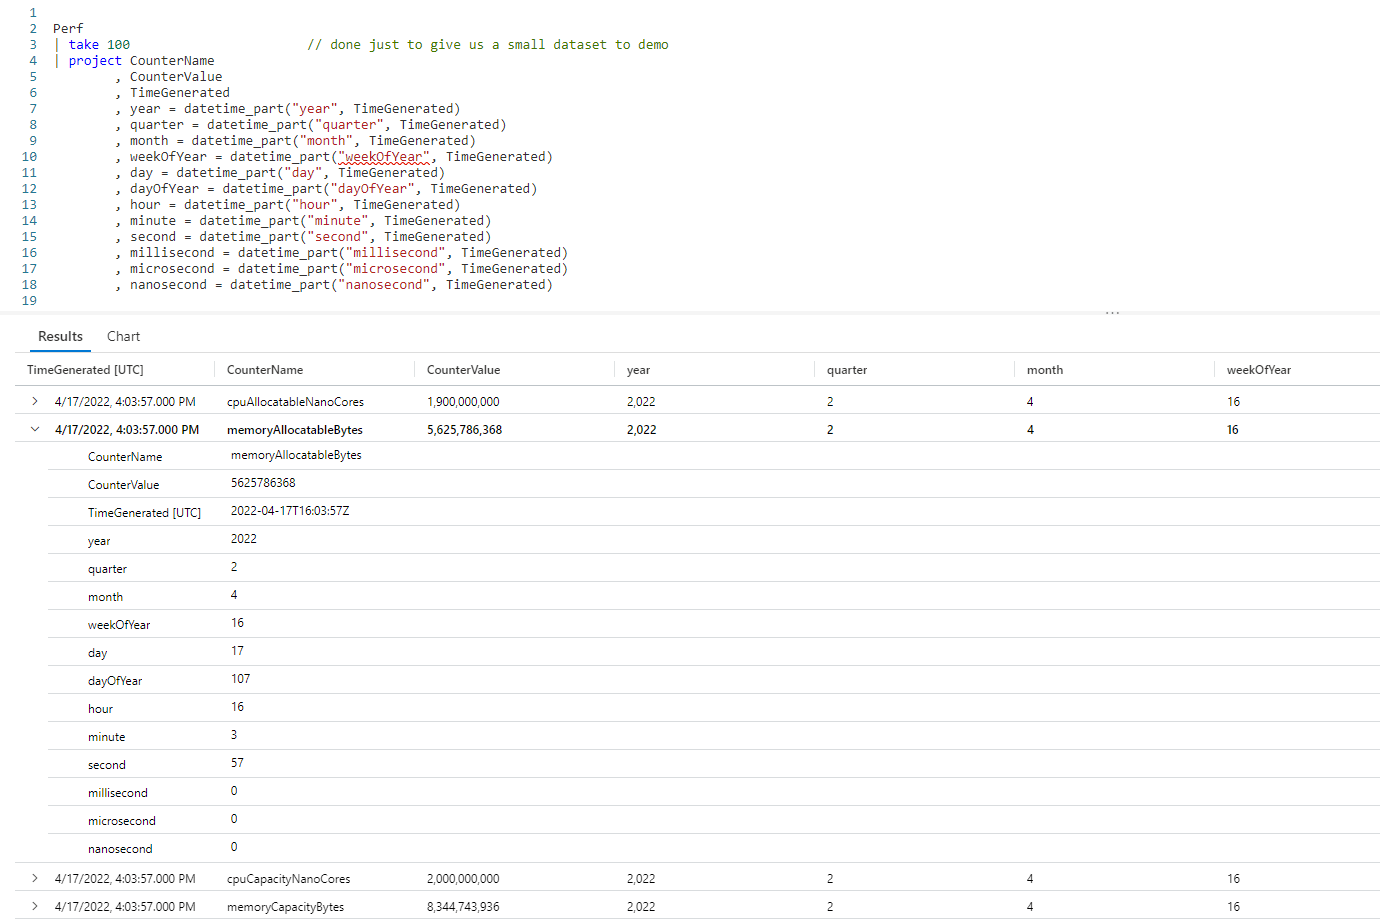Switch to the Chart tab
Screen dimensions: 1380x920
point(123,336)
